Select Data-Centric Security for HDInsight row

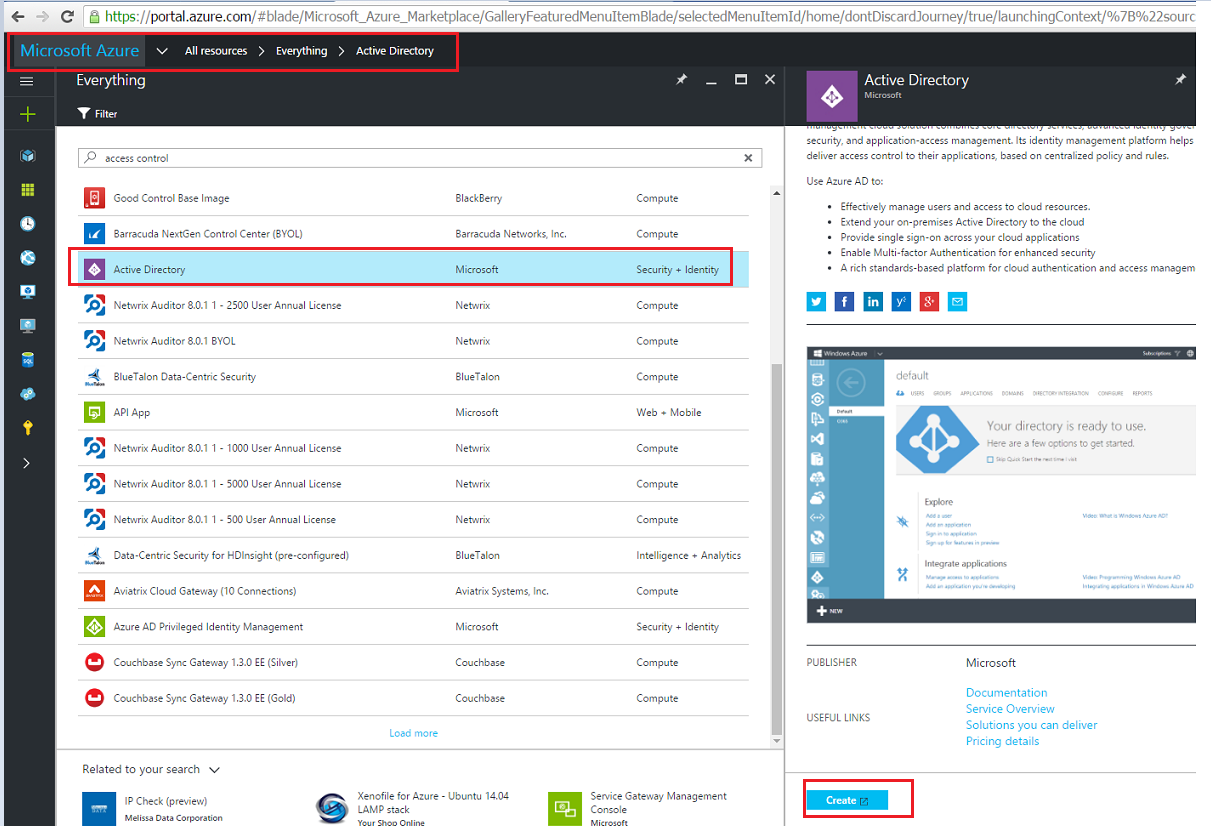(413, 555)
